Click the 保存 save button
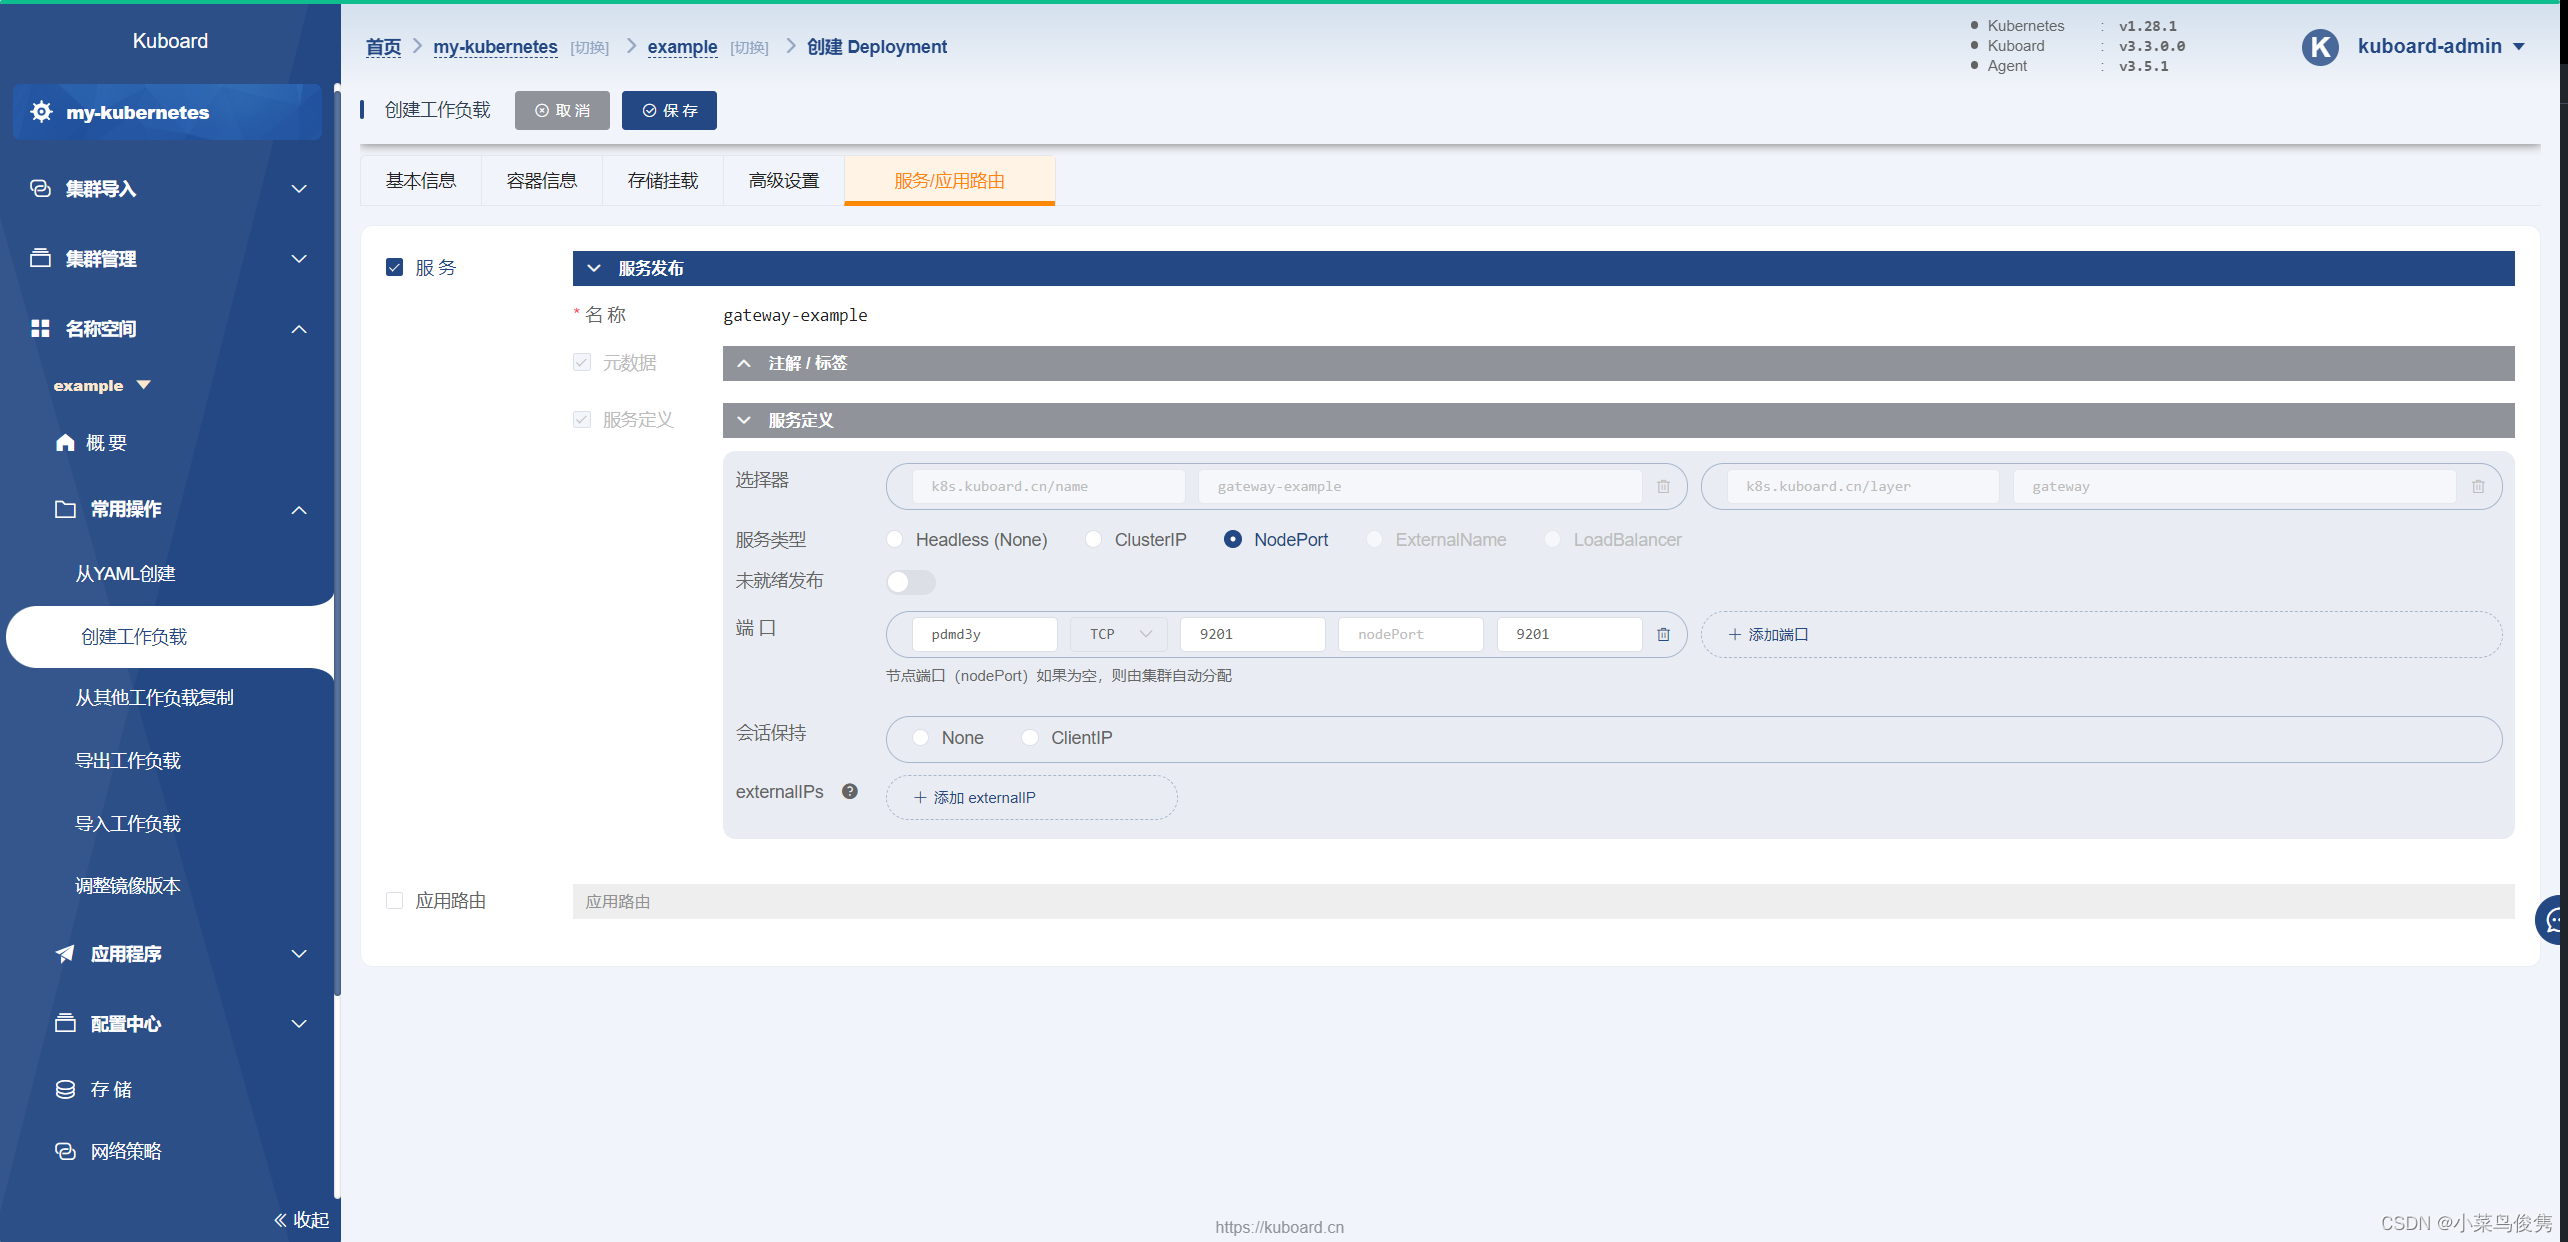The height and width of the screenshot is (1242, 2568). tap(669, 110)
